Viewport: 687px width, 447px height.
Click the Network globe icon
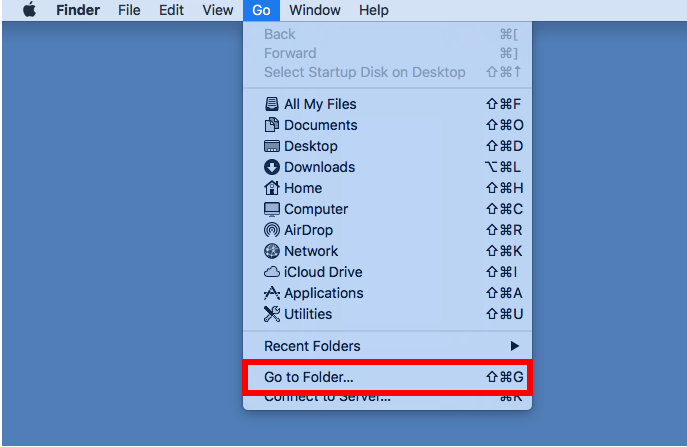[272, 251]
